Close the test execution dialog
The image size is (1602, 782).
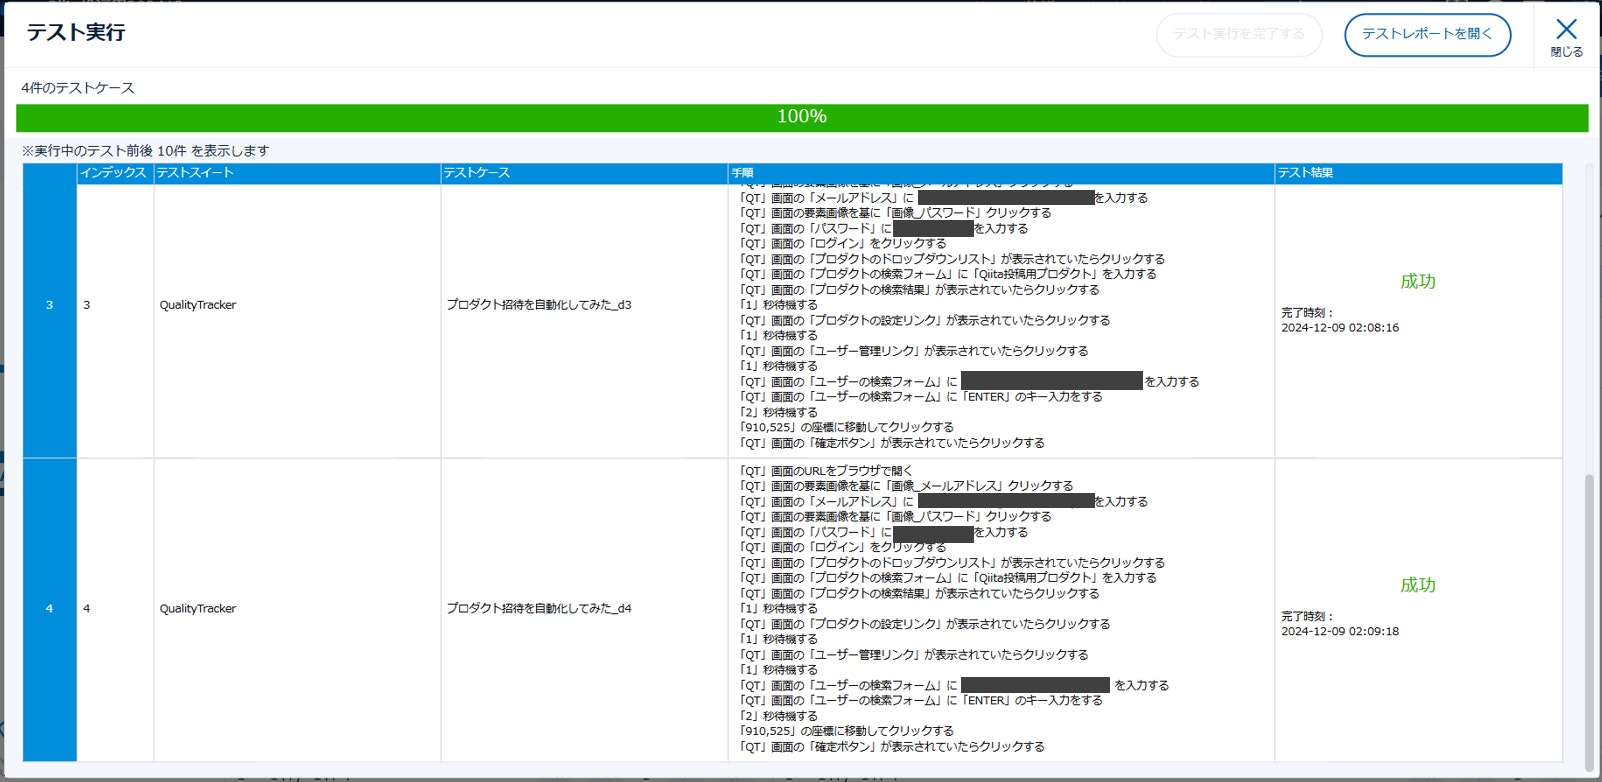[x=1566, y=37]
